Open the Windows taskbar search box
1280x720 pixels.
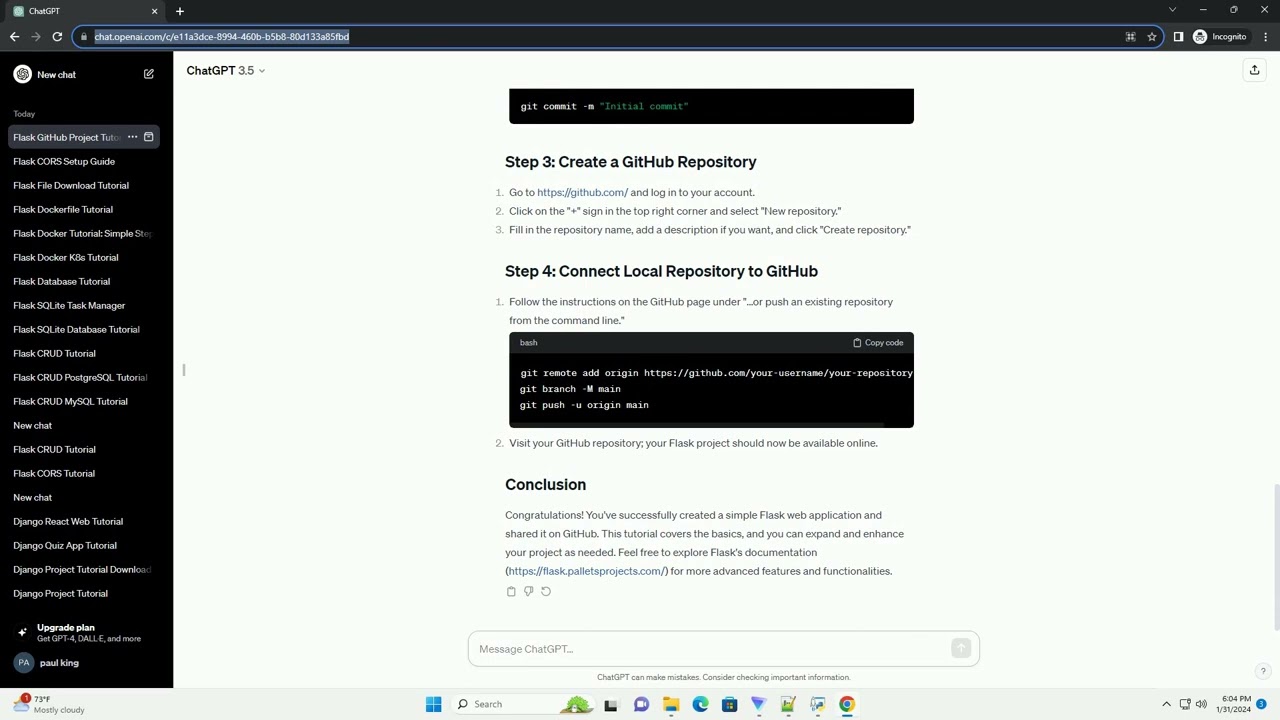pos(523,704)
